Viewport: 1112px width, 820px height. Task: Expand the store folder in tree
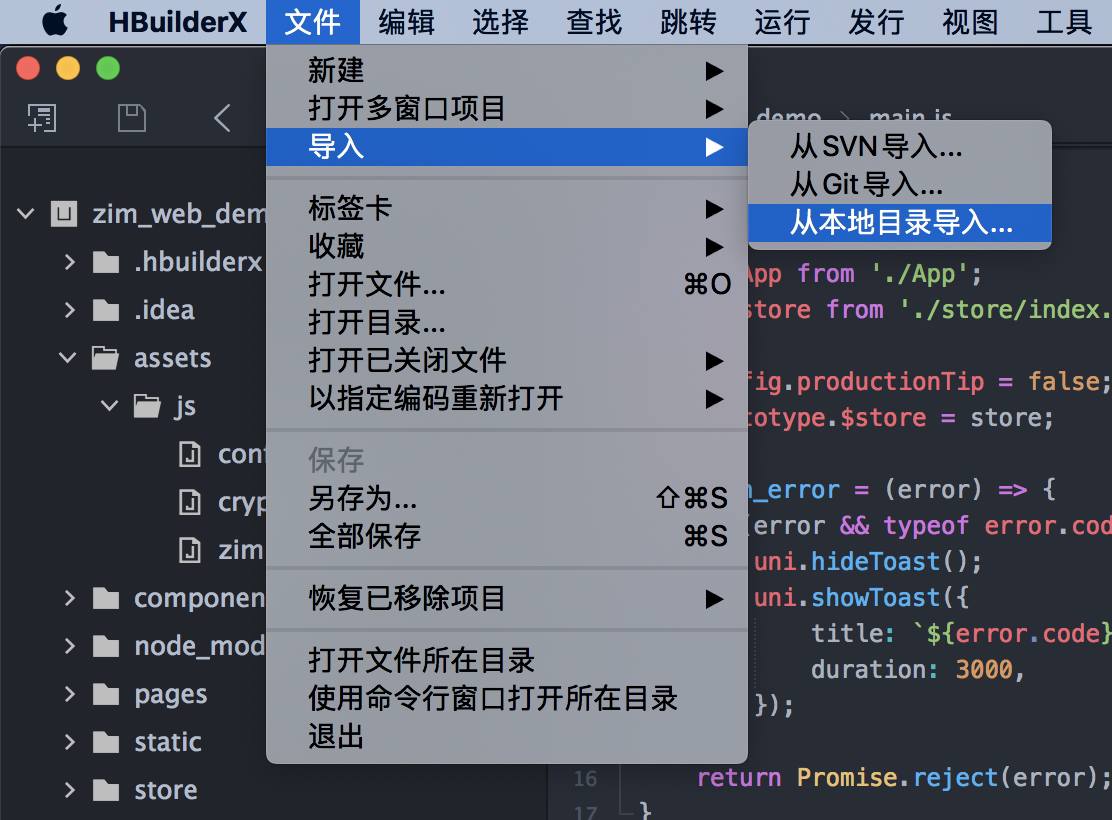click(69, 790)
